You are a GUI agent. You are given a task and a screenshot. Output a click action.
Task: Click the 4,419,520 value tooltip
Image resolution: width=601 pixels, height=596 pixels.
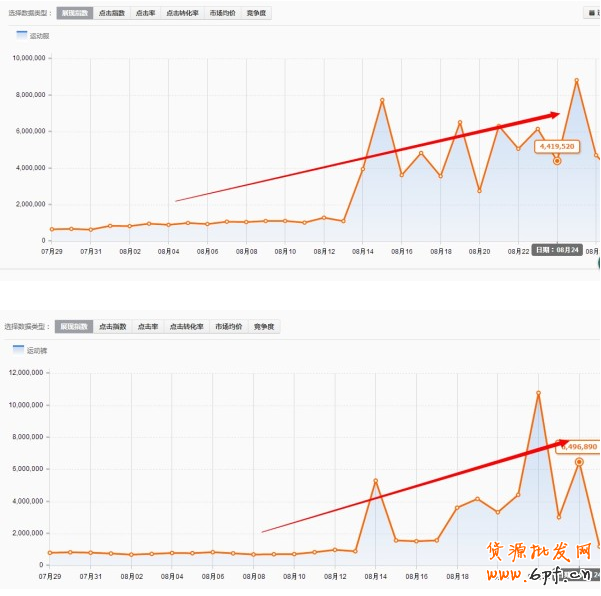(x=557, y=146)
